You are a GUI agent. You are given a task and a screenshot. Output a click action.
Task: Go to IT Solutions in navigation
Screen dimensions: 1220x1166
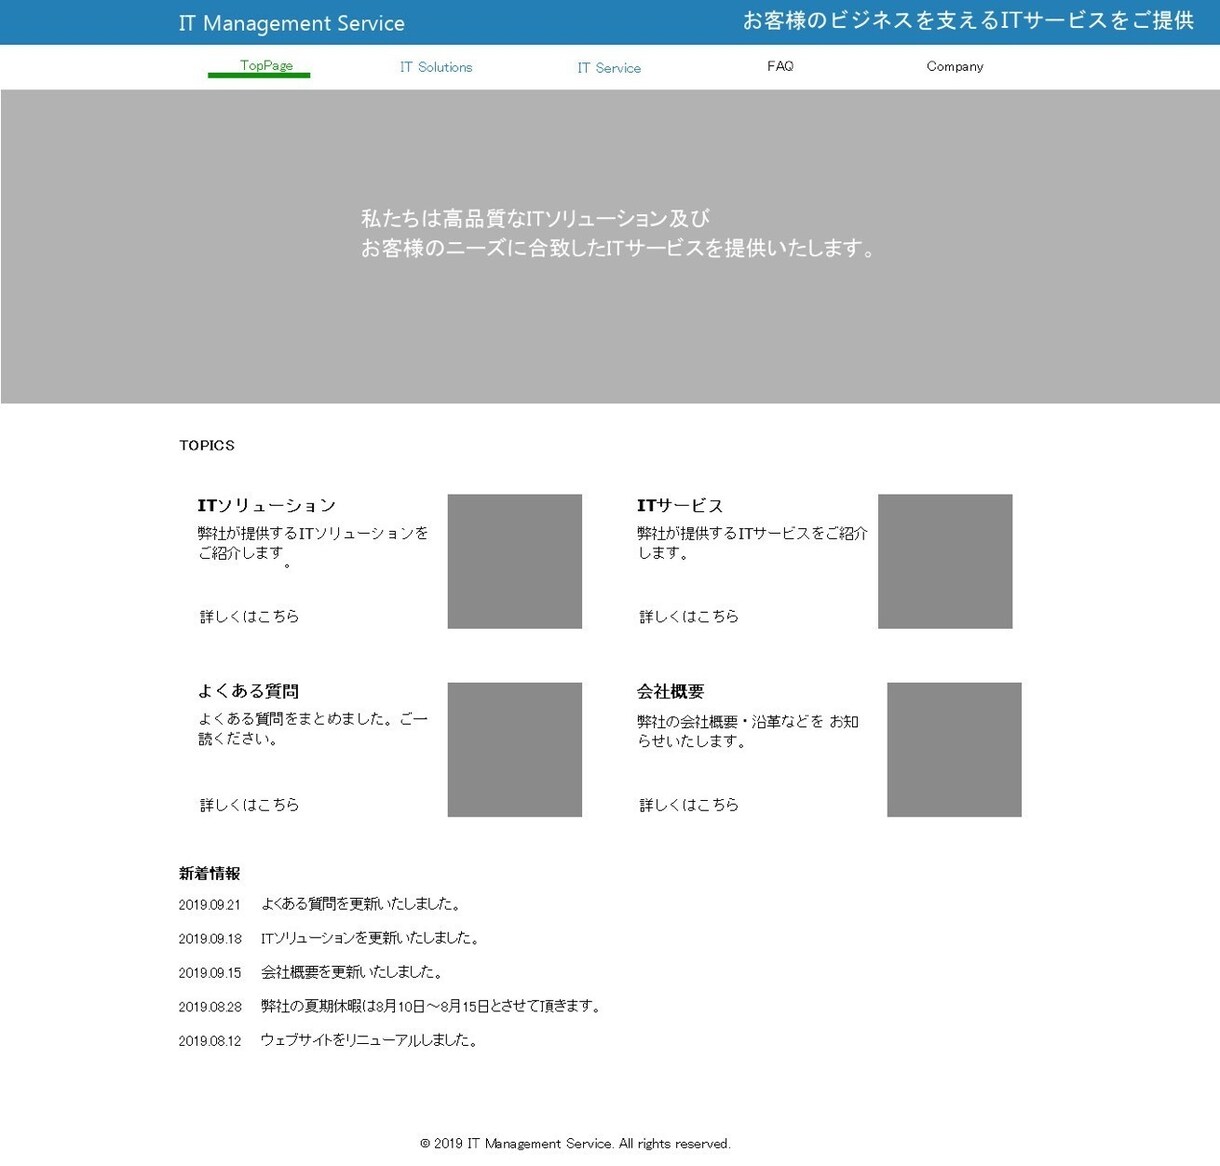(436, 67)
